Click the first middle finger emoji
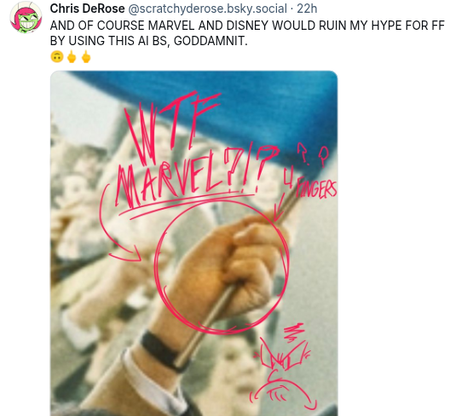 click(72, 57)
